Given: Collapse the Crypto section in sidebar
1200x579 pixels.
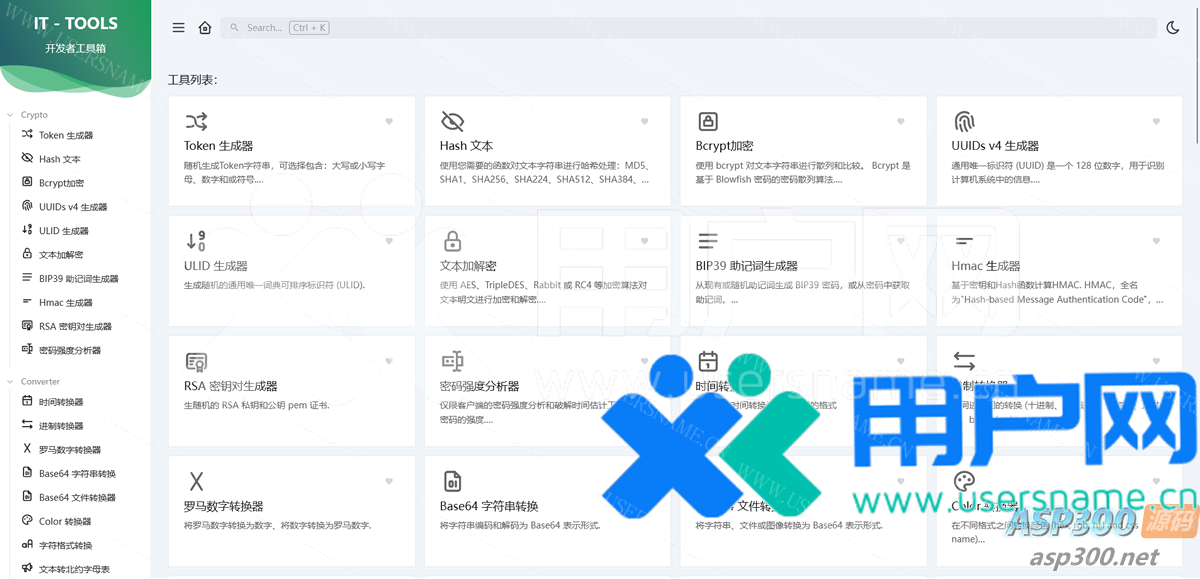Looking at the screenshot, I should pyautogui.click(x=28, y=115).
